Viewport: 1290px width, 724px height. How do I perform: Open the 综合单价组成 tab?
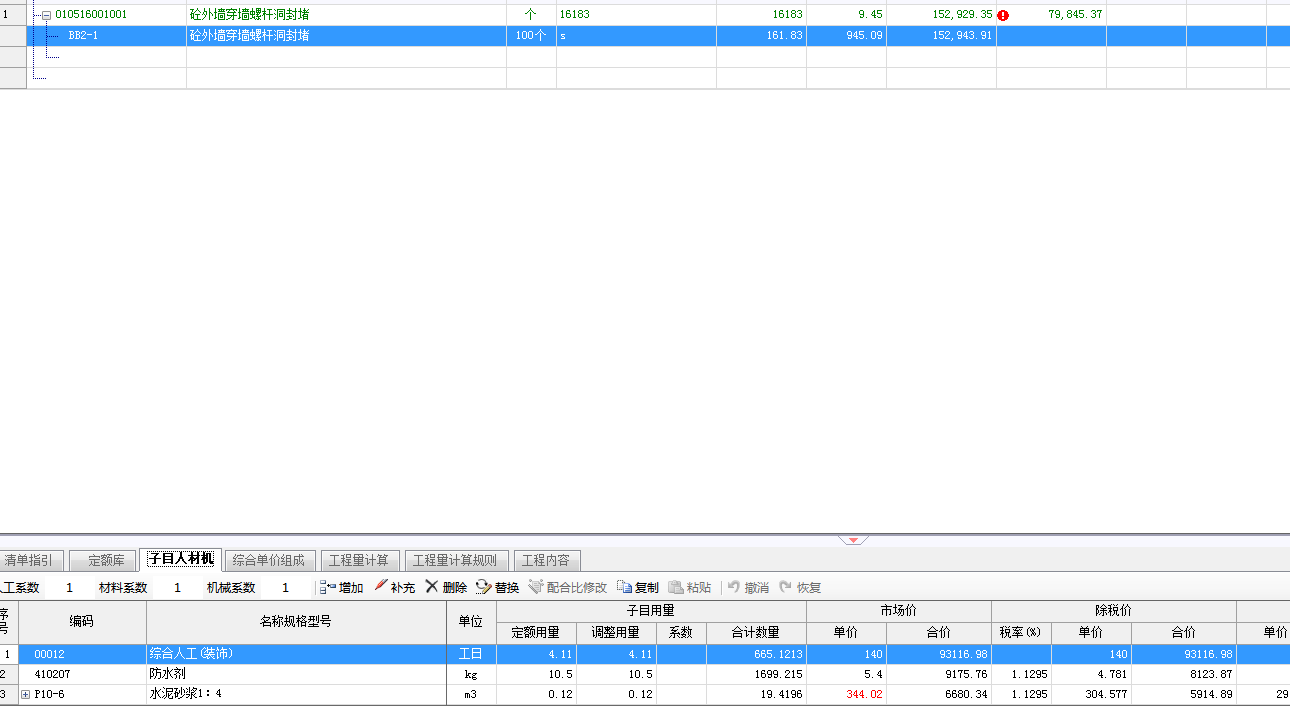click(x=269, y=560)
